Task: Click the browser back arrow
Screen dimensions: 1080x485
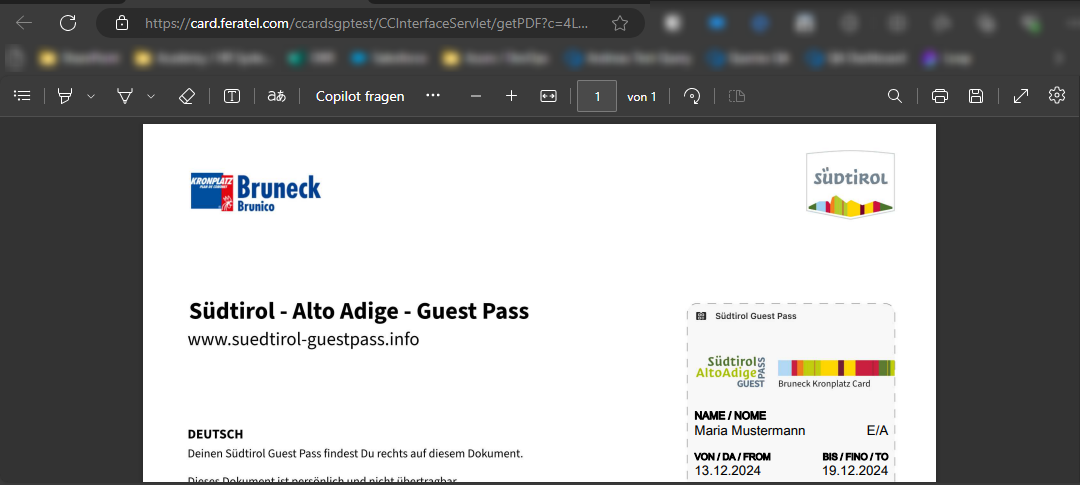Action: (x=24, y=23)
